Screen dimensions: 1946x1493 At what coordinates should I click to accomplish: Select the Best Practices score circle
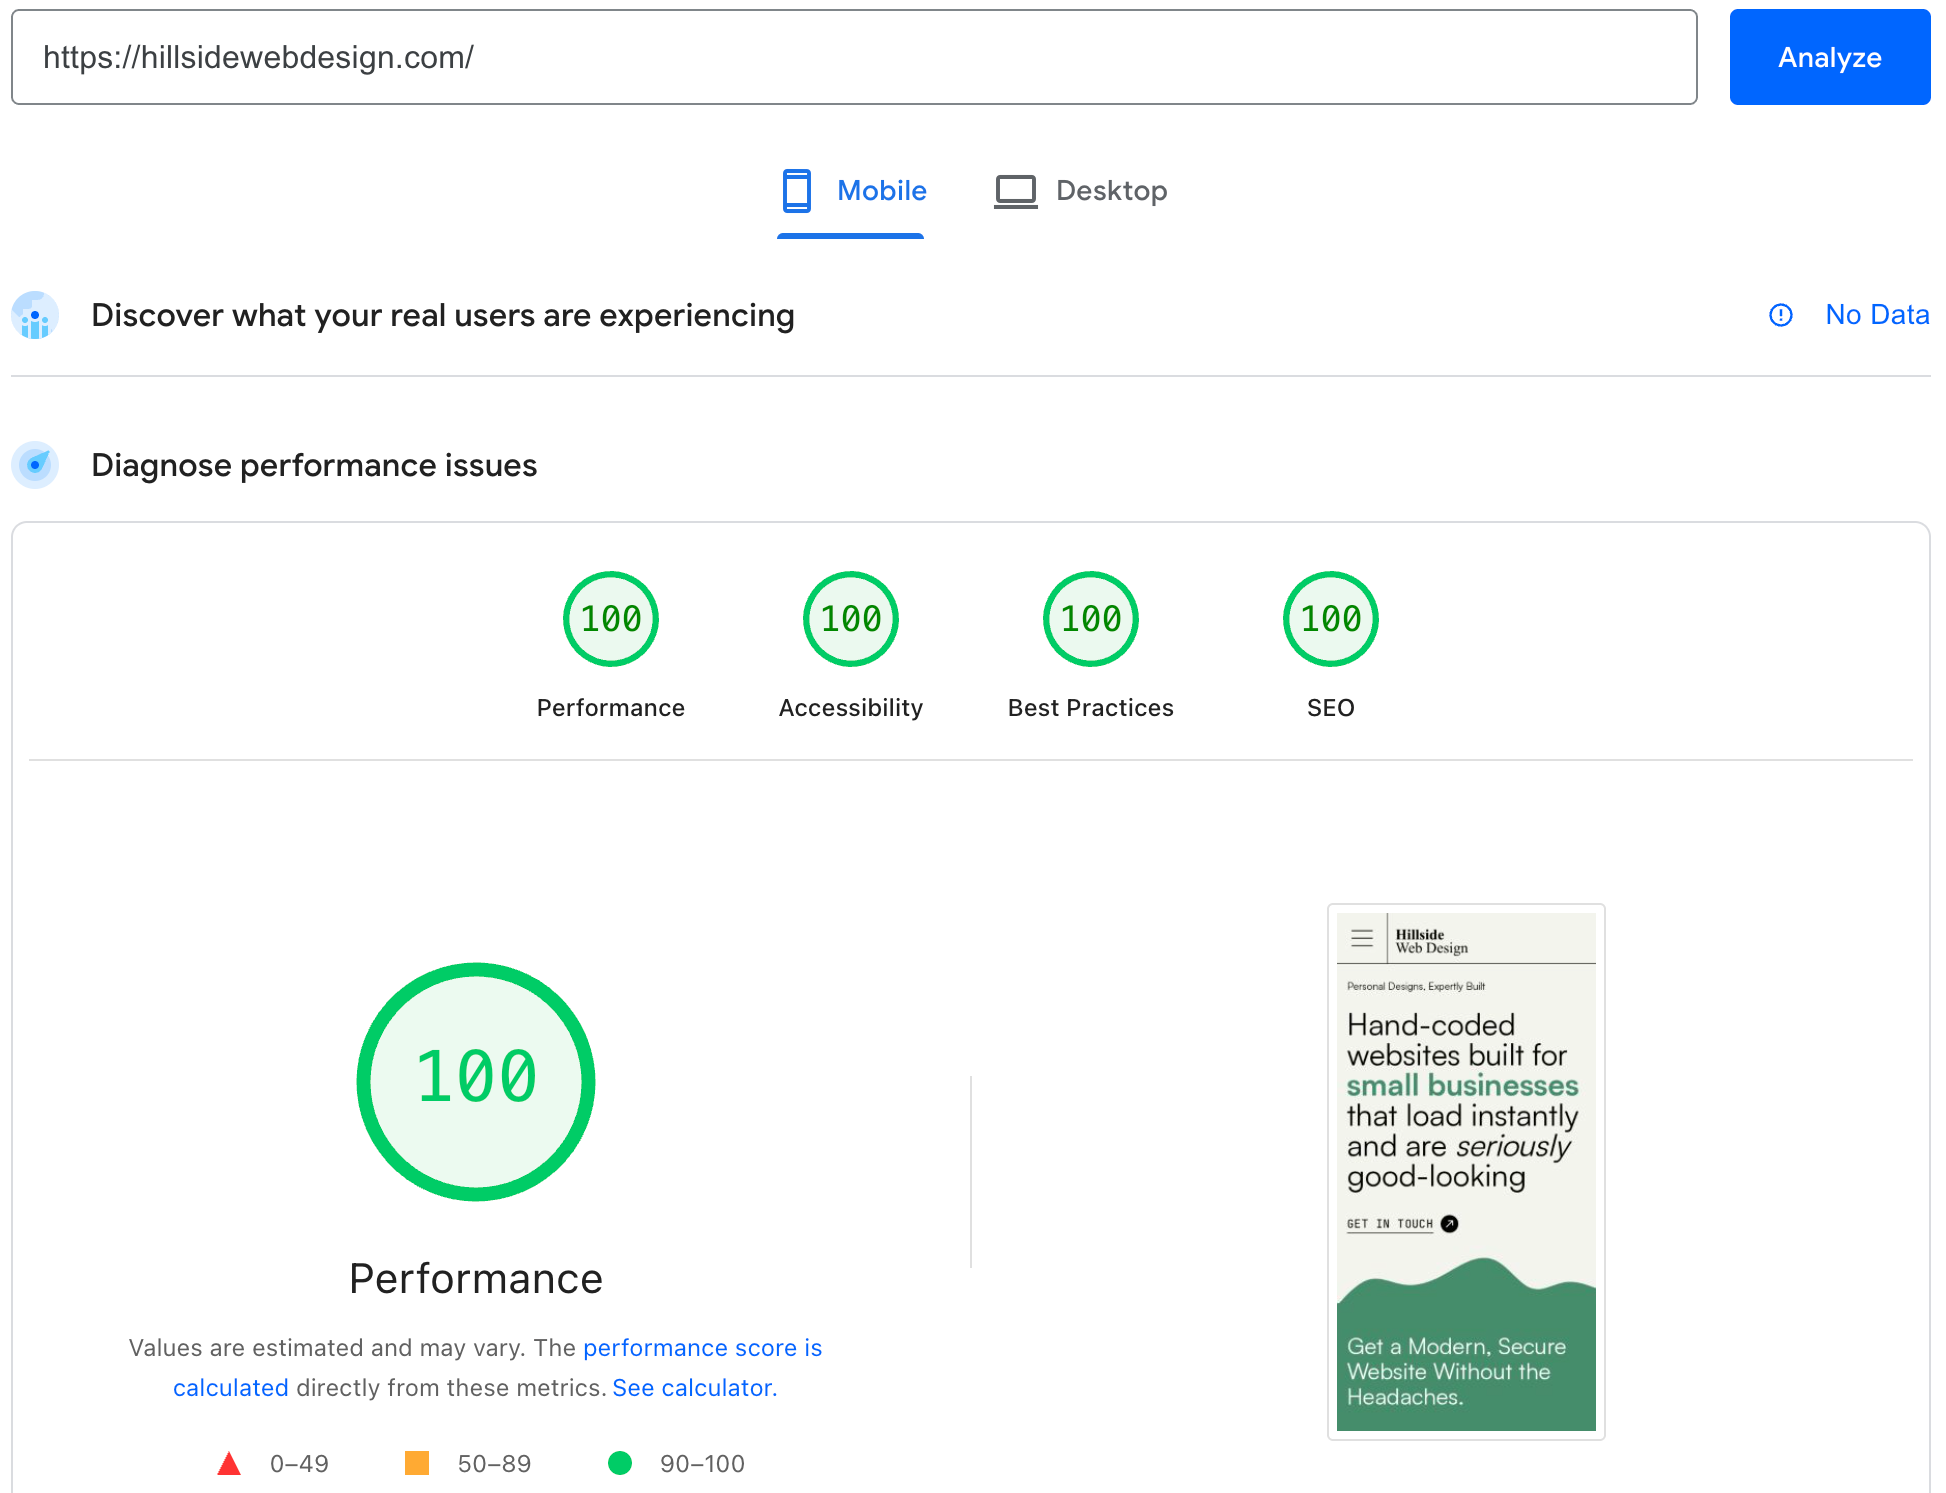[1090, 618]
